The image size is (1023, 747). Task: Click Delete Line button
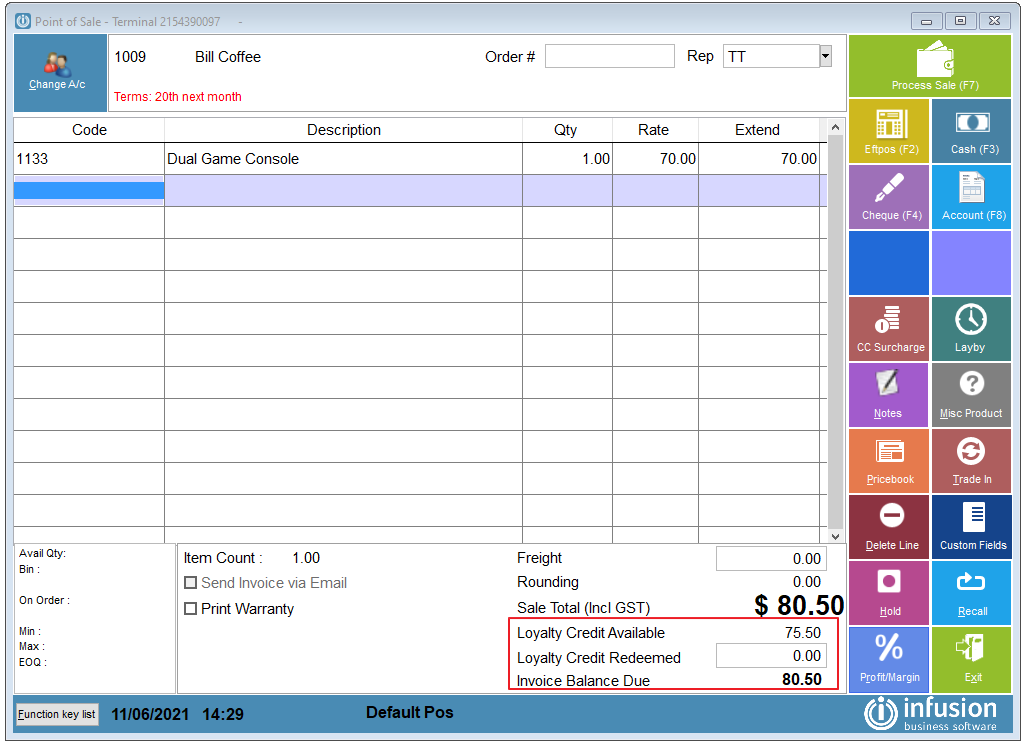(x=889, y=526)
